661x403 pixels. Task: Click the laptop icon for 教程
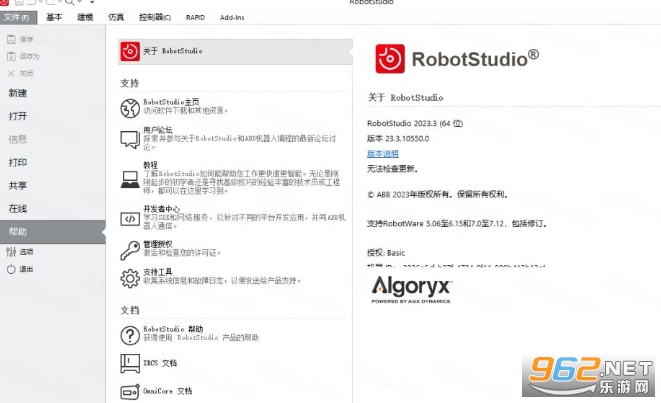tap(130, 180)
